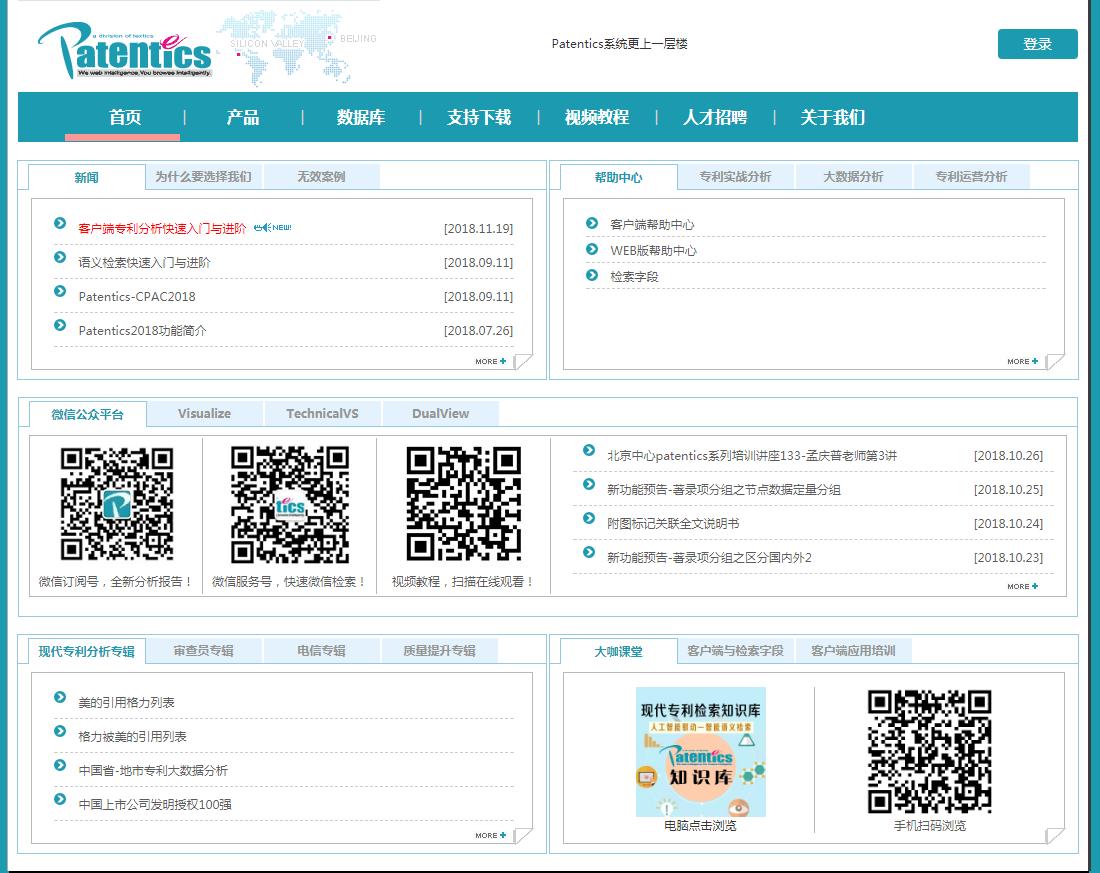Click the 手机扫码浏览 QR code
This screenshot has width=1100, height=873.
[929, 751]
